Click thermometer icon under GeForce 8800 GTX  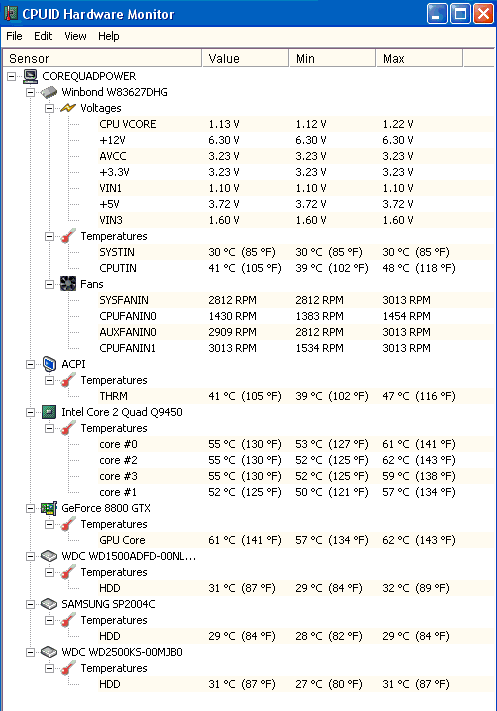68,524
